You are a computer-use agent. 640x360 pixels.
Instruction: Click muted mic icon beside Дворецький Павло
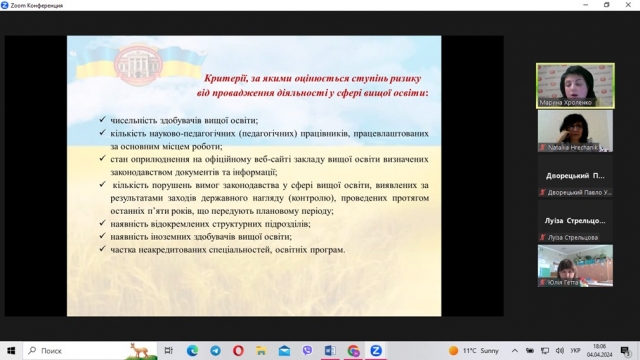(x=542, y=192)
